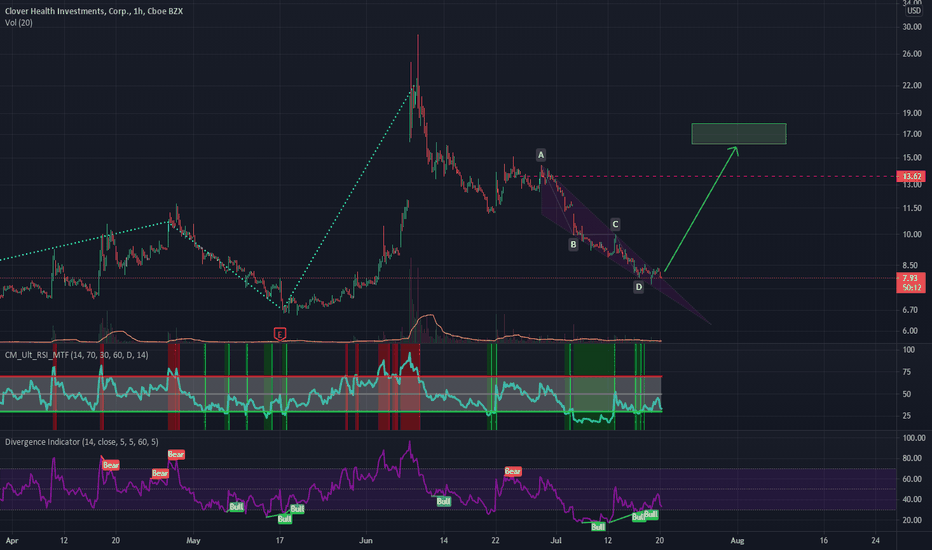
Task: Click the 22.00 price axis label
Action: [912, 86]
